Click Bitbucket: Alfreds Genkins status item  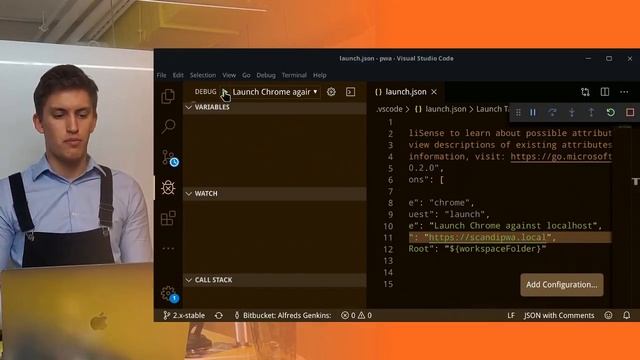tap(282, 315)
